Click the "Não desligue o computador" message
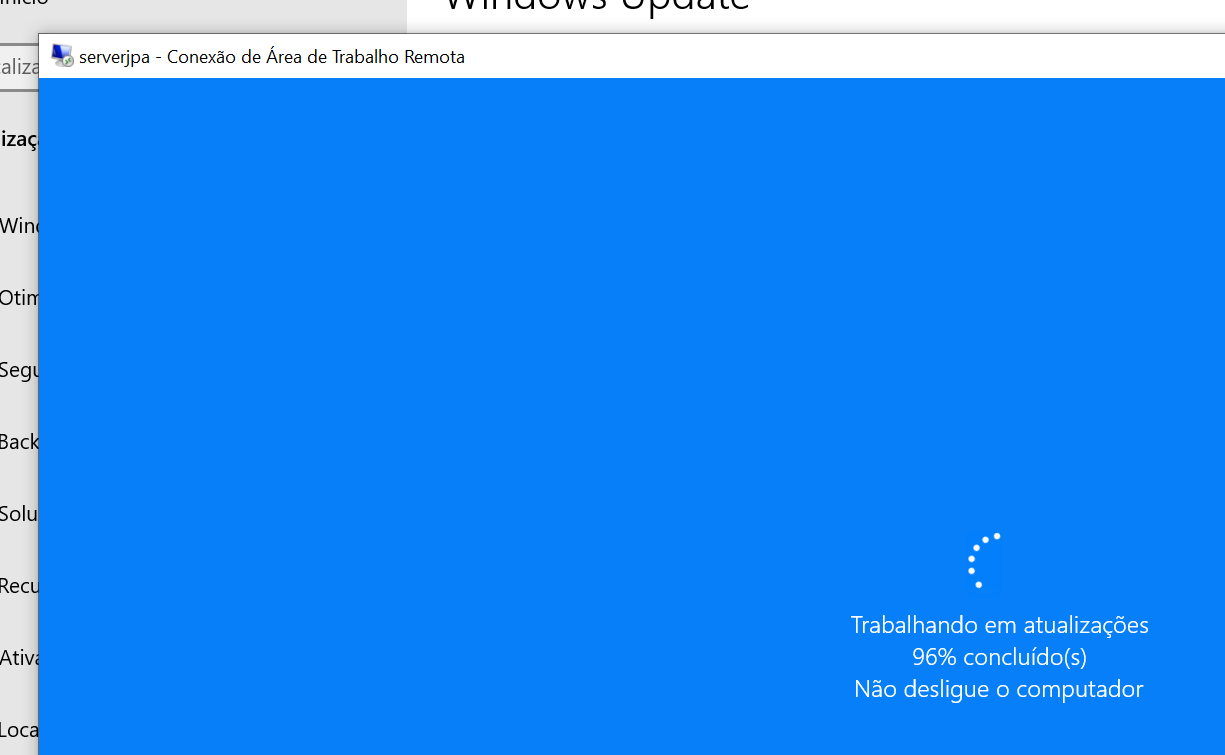Screen dimensions: 1225x755 (x=998, y=689)
